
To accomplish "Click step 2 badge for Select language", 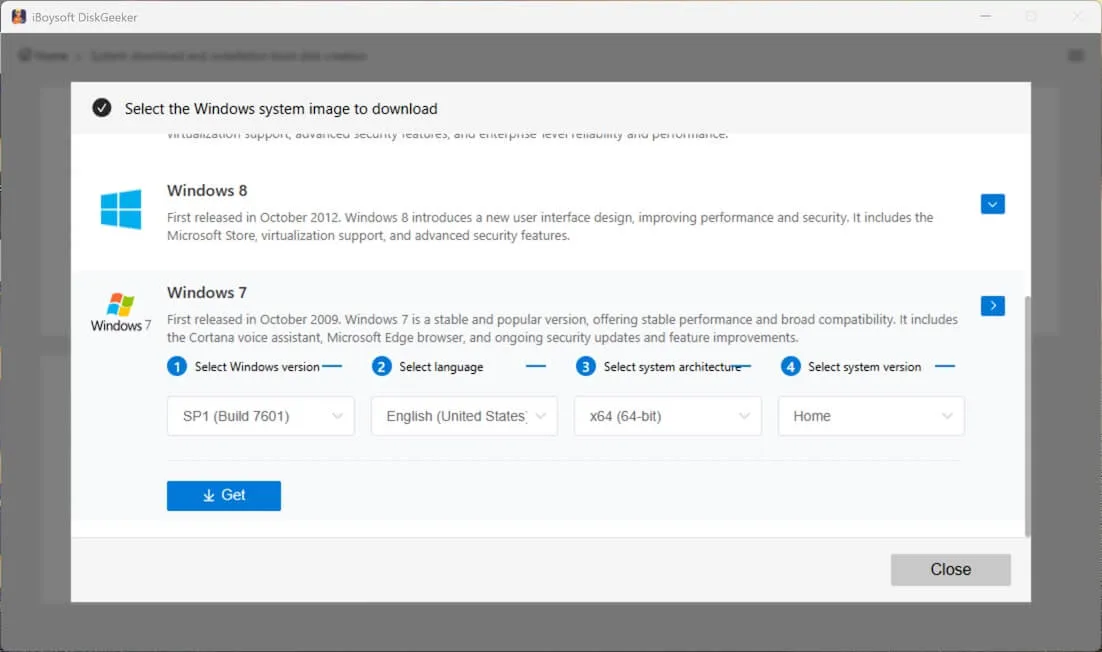I will pyautogui.click(x=382, y=366).
